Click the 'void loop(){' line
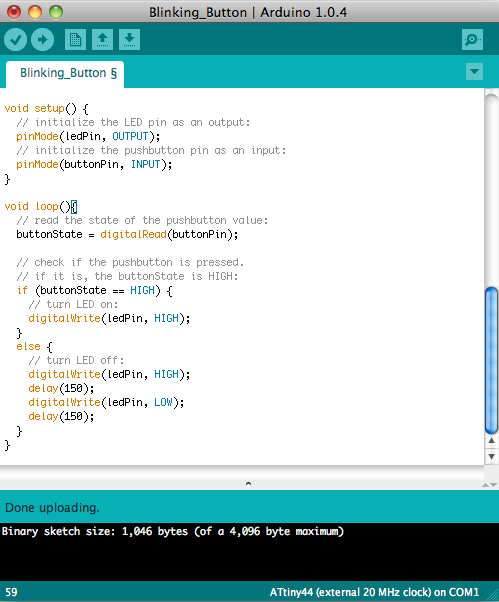 tap(41, 207)
